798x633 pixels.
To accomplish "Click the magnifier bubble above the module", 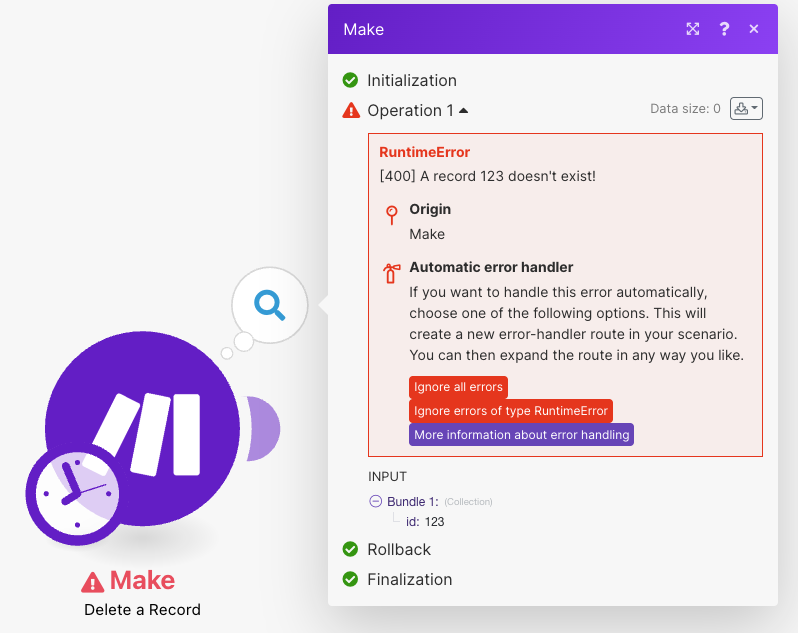I will [x=270, y=305].
